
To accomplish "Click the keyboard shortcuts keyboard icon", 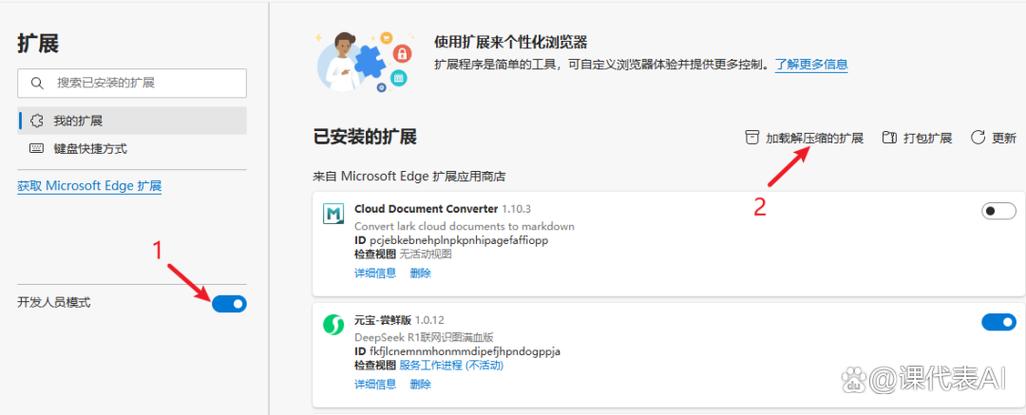I will point(37,149).
